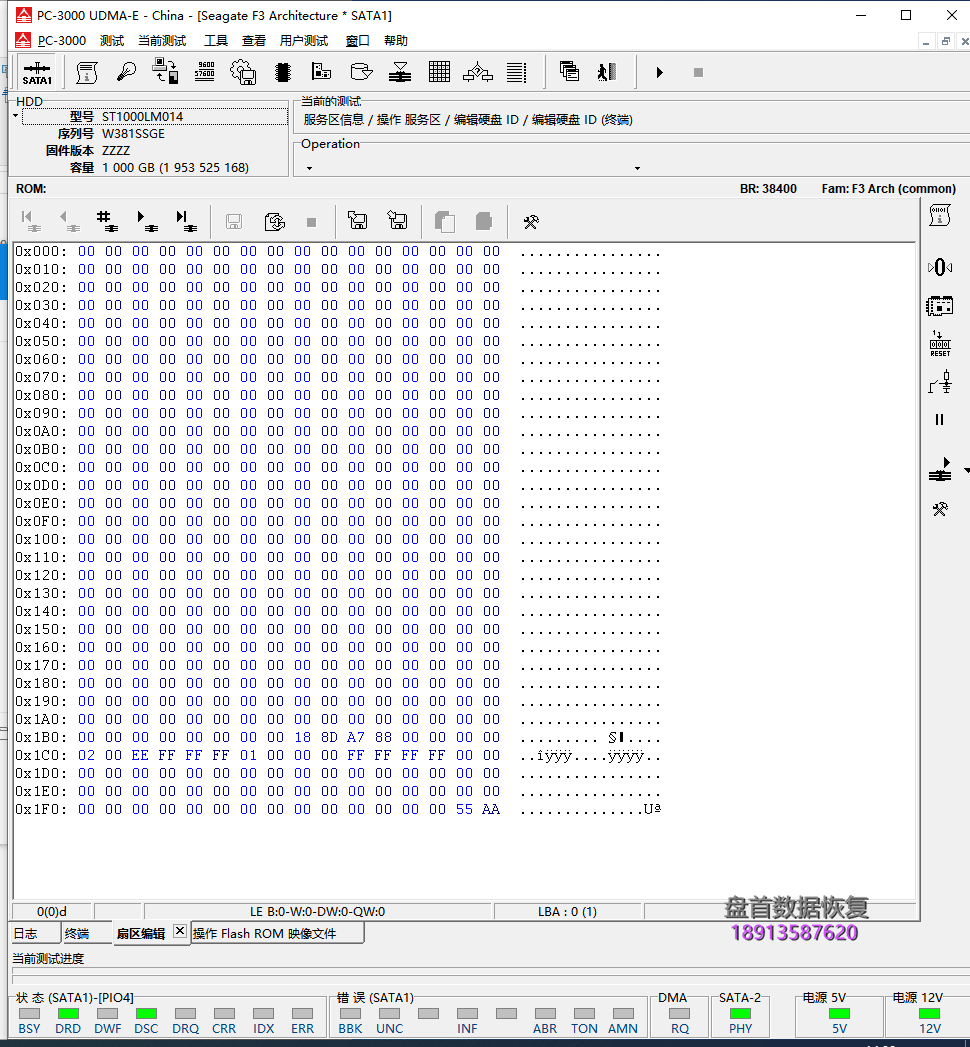Viewport: 970px width, 1047px height.
Task: Click the capacity value 1 000 GB
Action: (176, 168)
